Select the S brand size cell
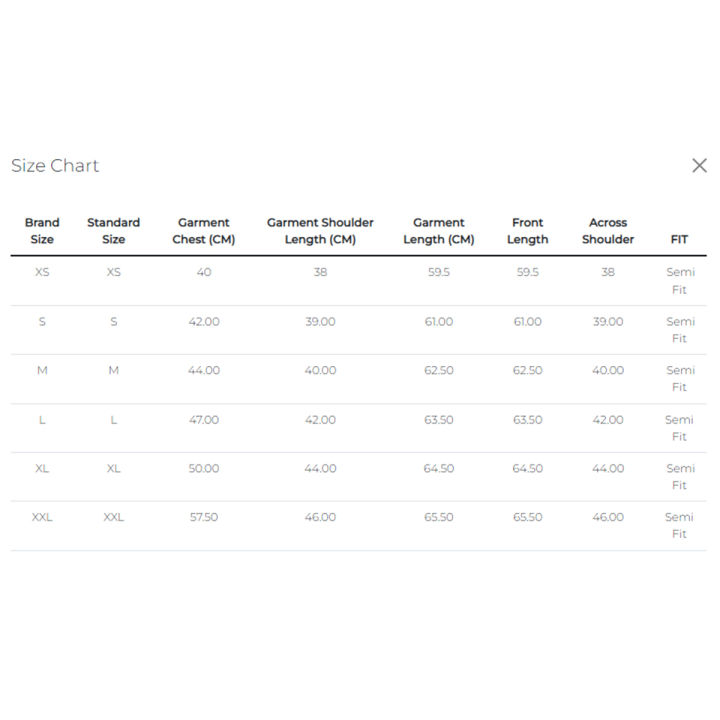 pos(42,322)
